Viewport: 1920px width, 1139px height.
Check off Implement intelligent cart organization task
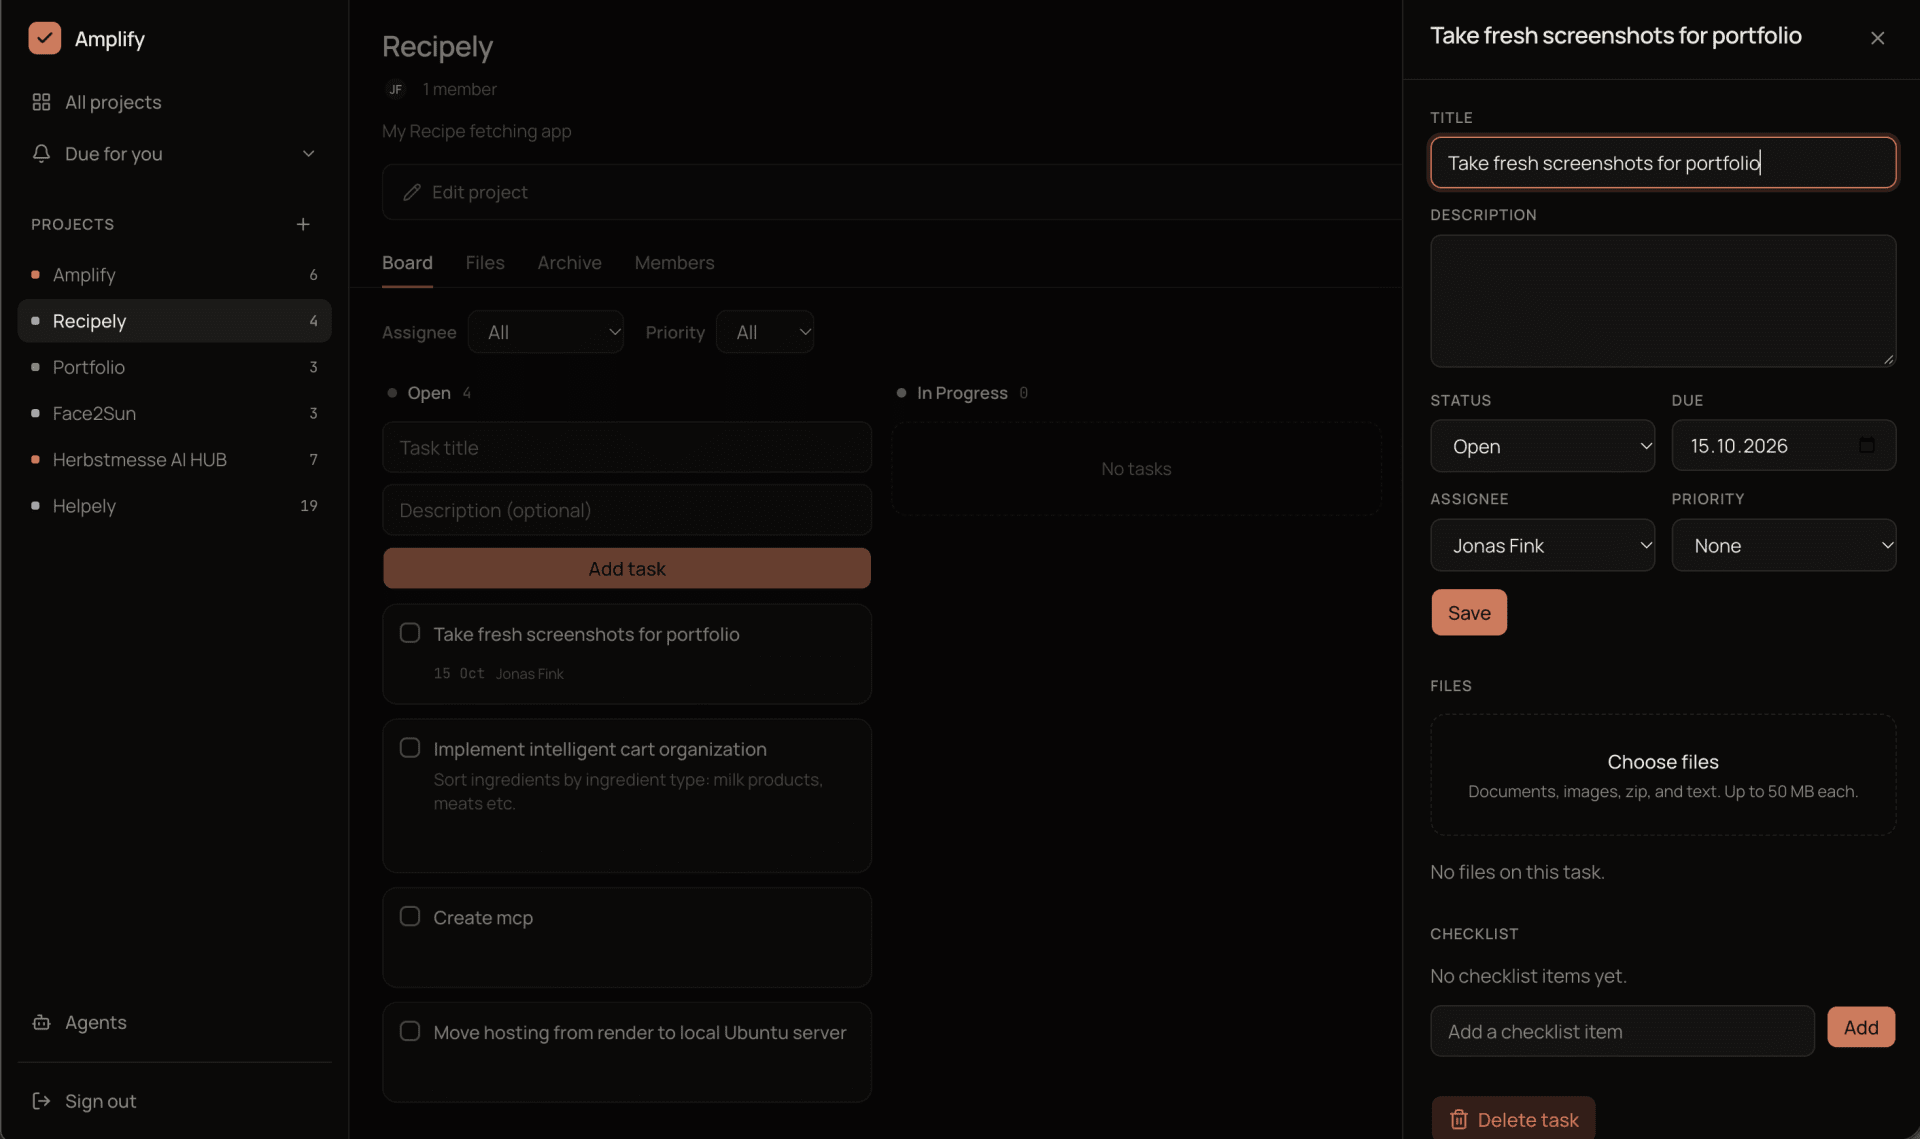pyautogui.click(x=409, y=748)
